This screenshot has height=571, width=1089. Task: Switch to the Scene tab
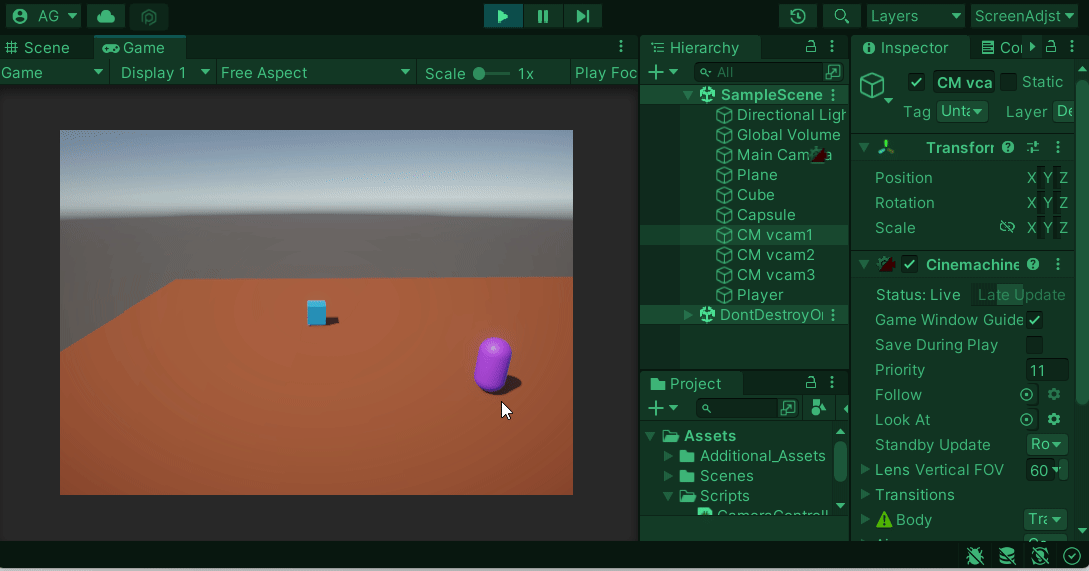coord(38,48)
